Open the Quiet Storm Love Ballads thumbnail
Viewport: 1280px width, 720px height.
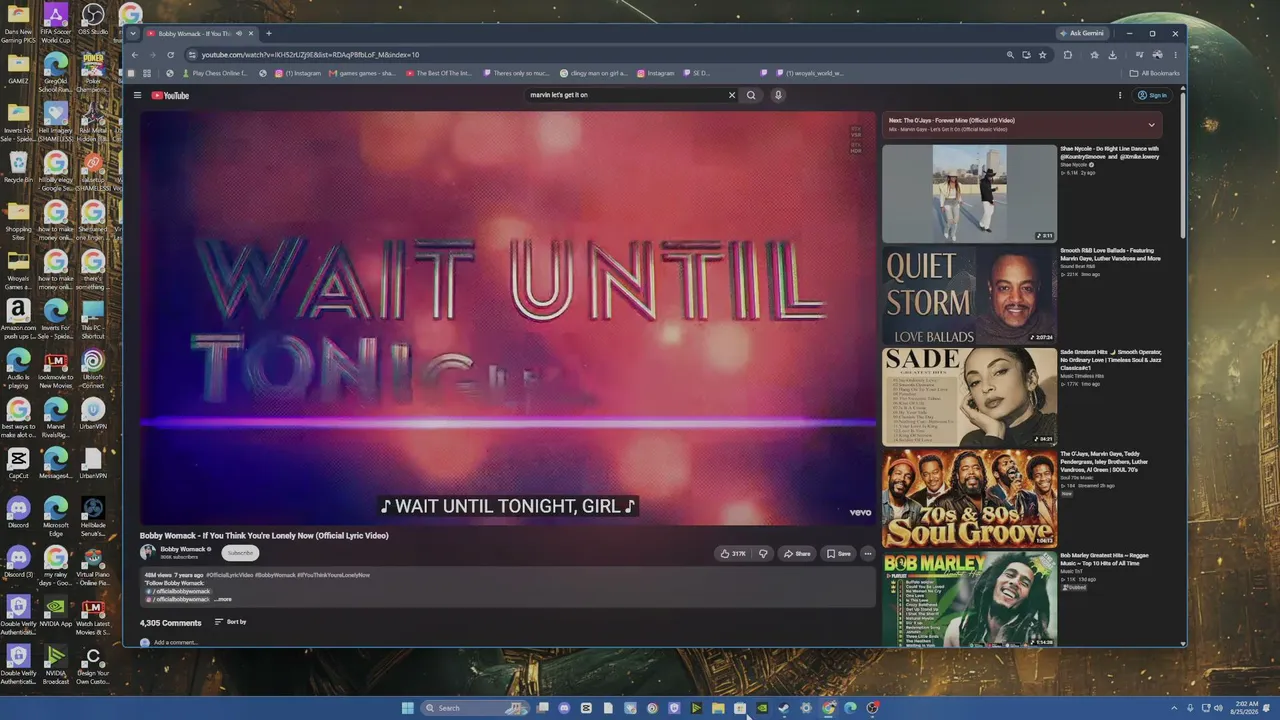pos(969,295)
